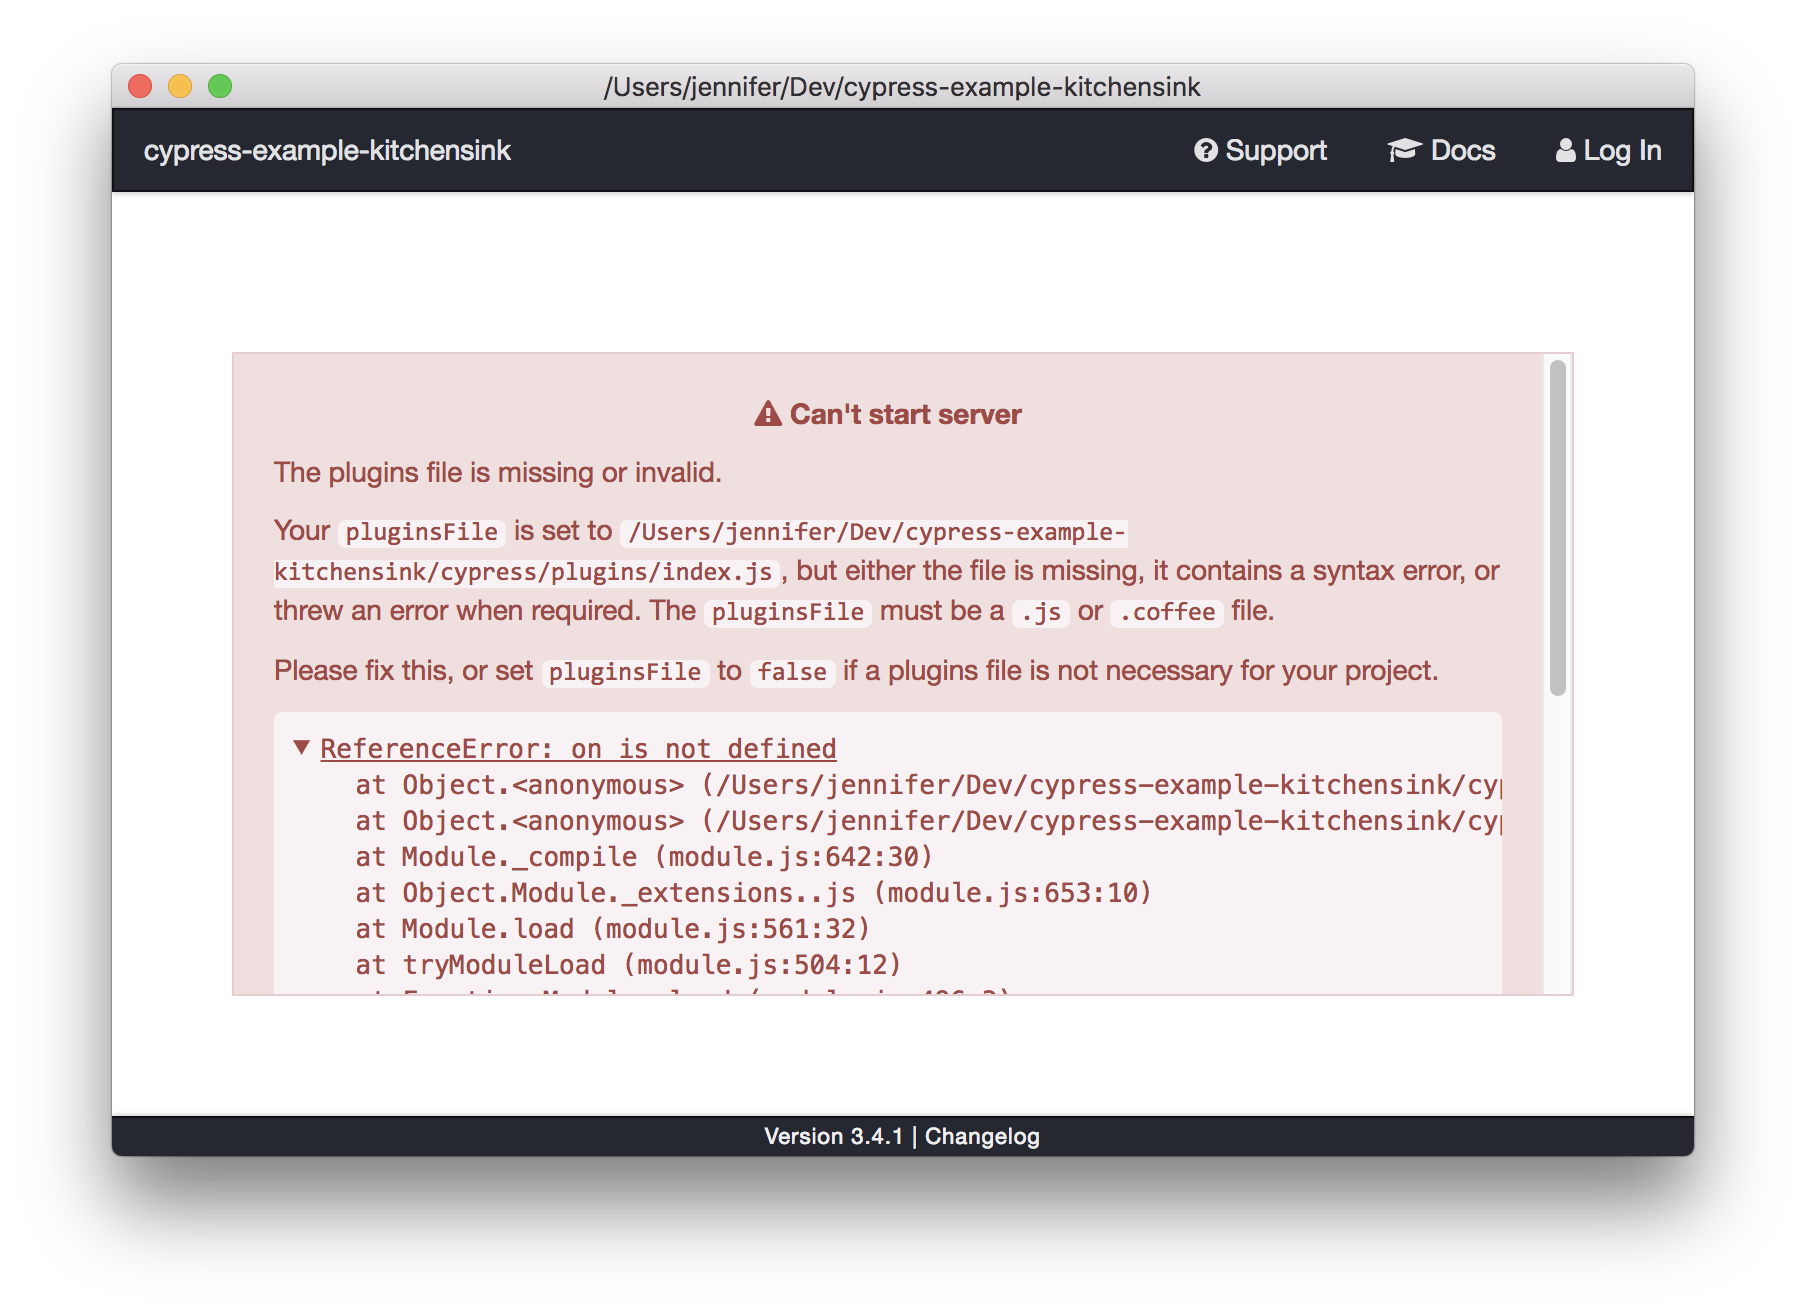Select the Module.load stack trace line
The height and width of the screenshot is (1316, 1806).
coord(613,929)
